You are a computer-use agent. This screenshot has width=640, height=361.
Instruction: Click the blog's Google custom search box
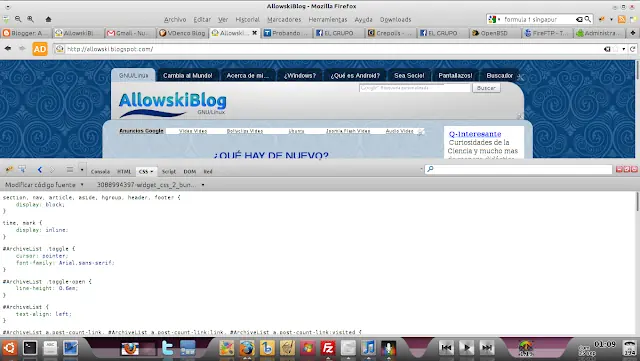415,88
